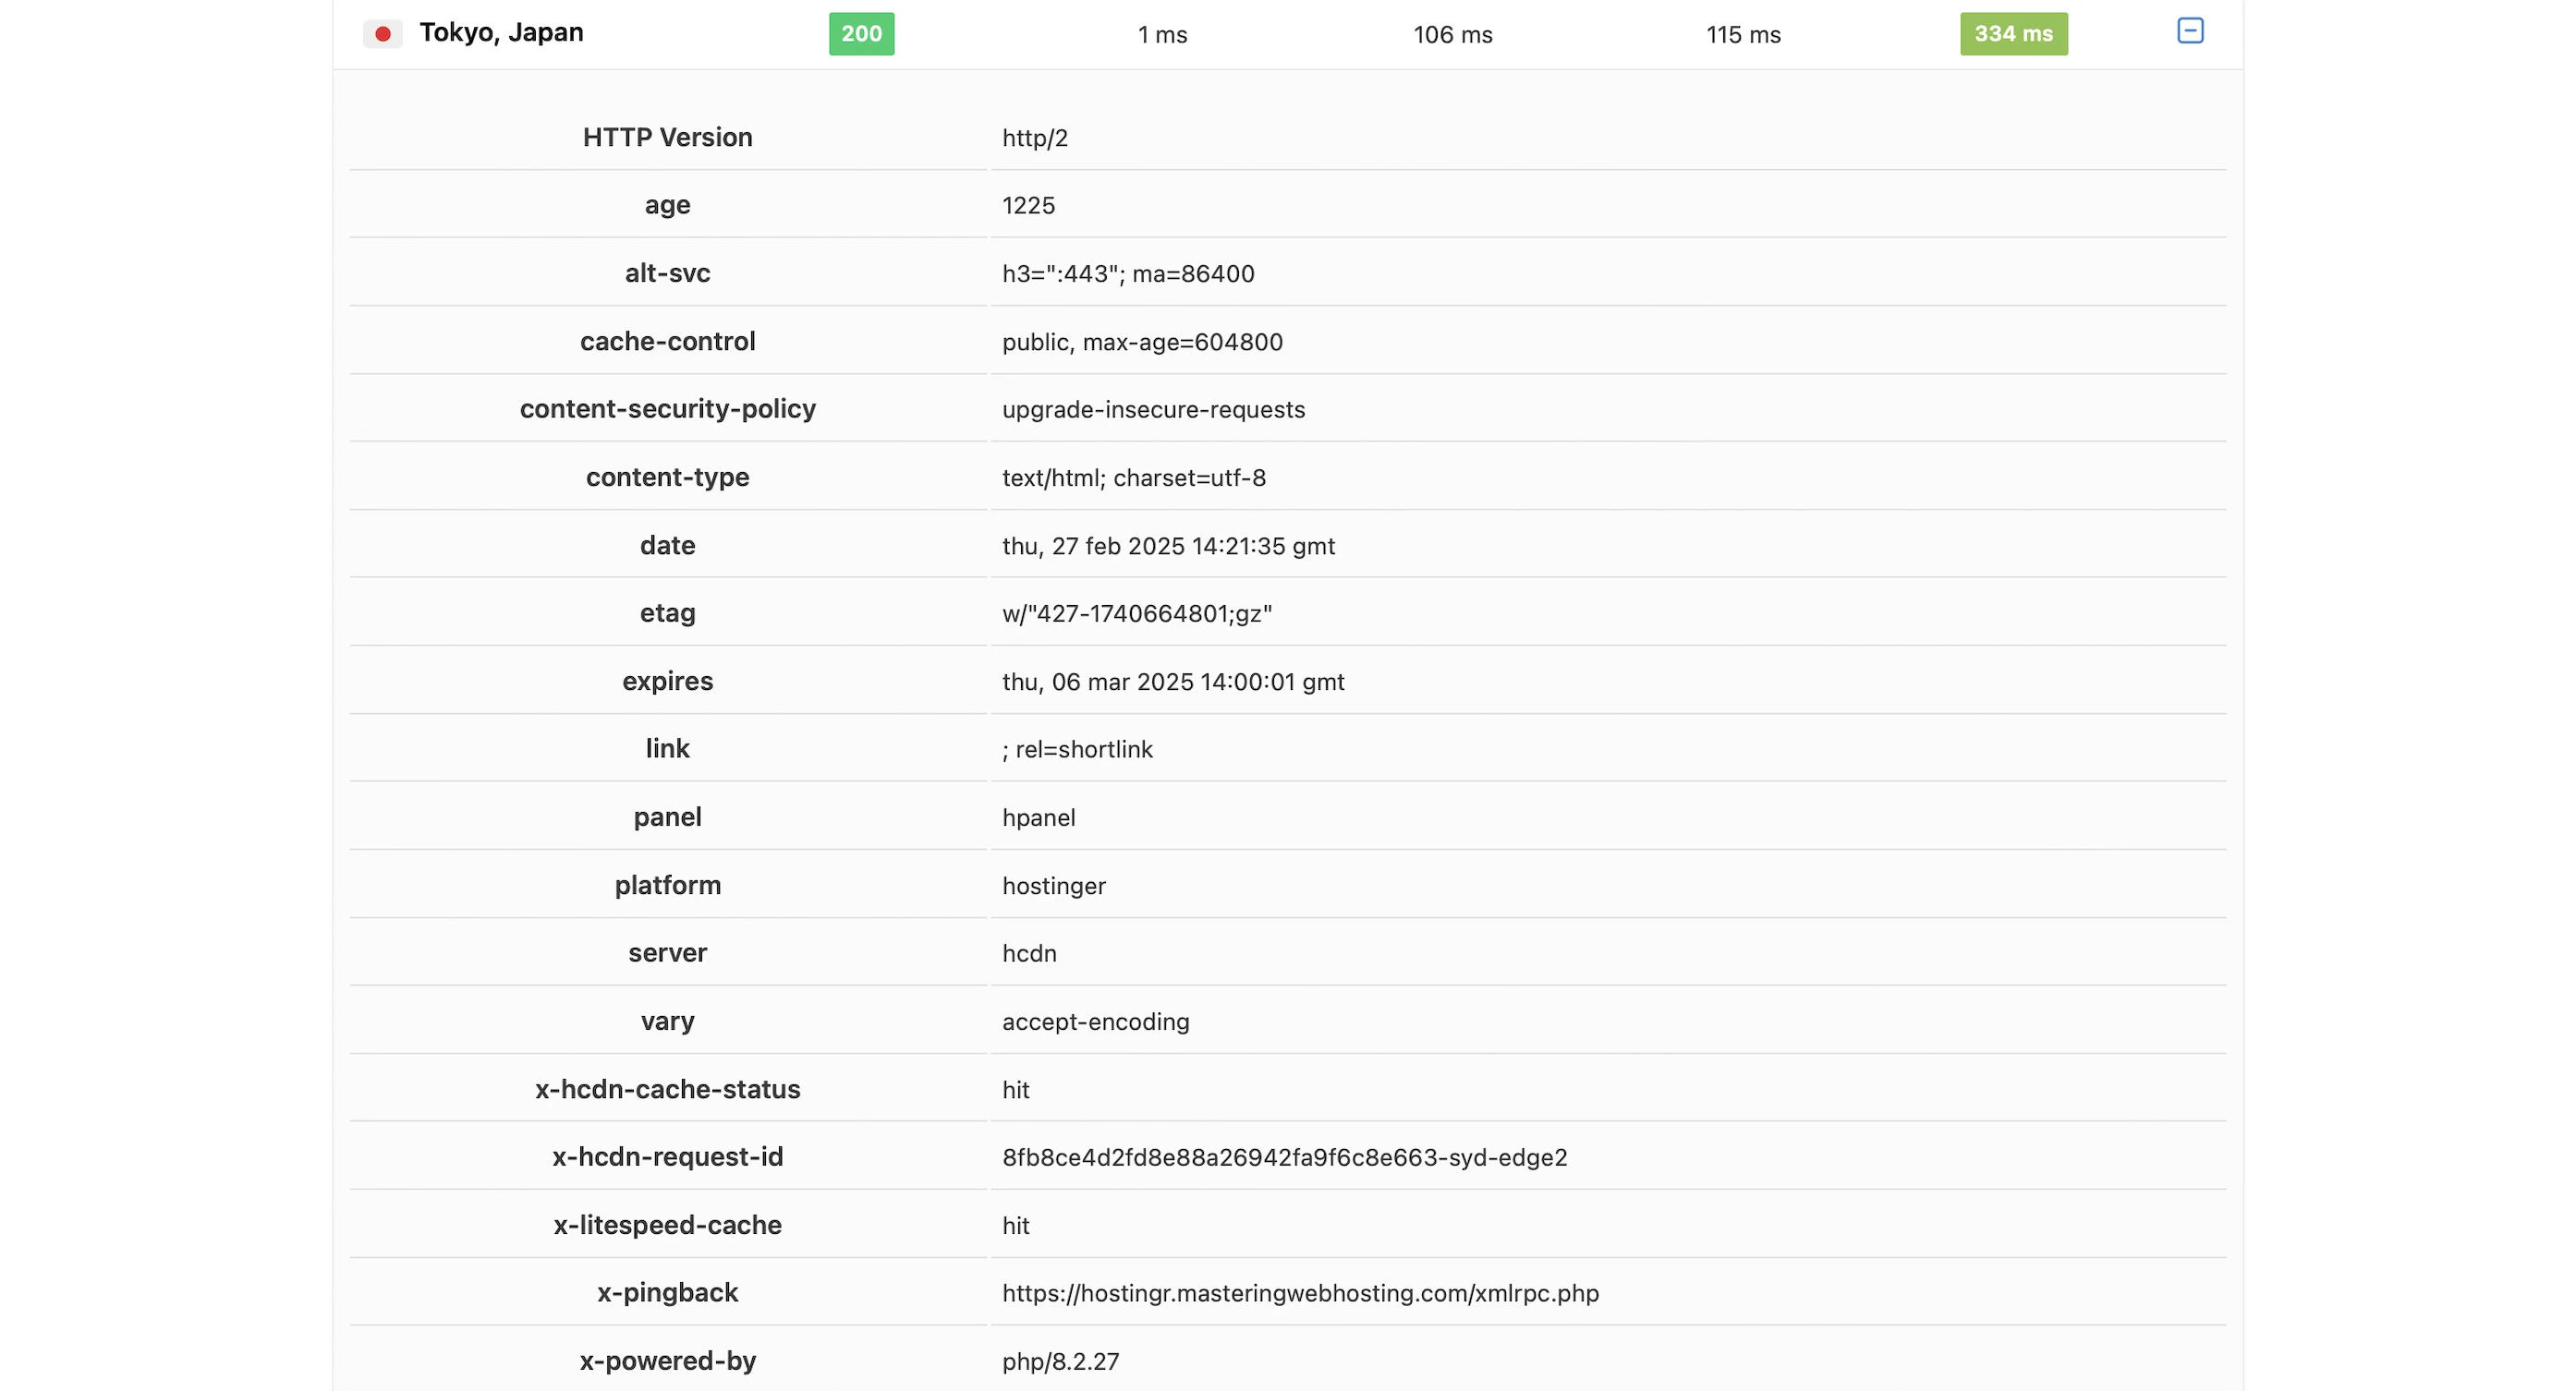
Task: Click the x-pingback xmlrpc.php URL
Action: (1300, 1293)
